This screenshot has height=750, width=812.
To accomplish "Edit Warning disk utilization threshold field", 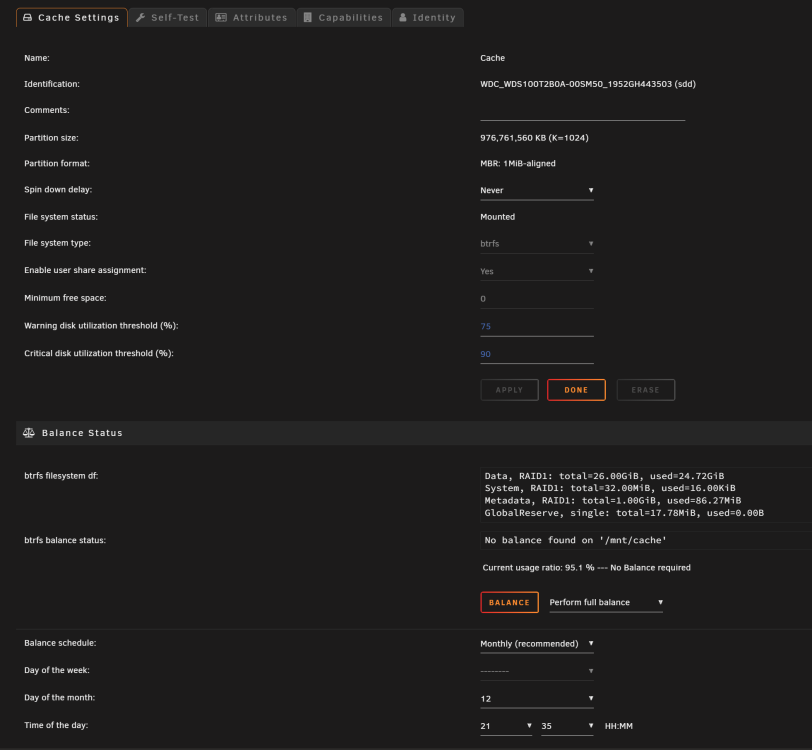I will coord(536,326).
